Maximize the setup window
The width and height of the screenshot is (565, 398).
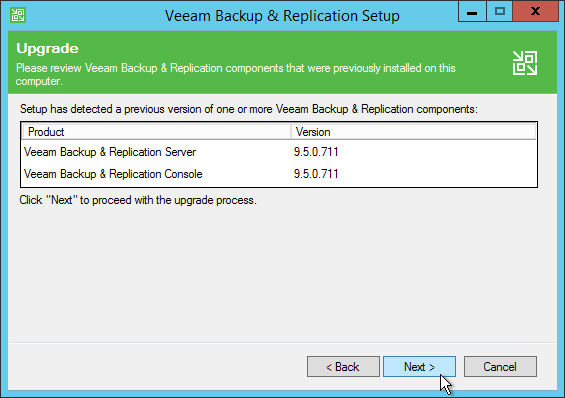(500, 12)
